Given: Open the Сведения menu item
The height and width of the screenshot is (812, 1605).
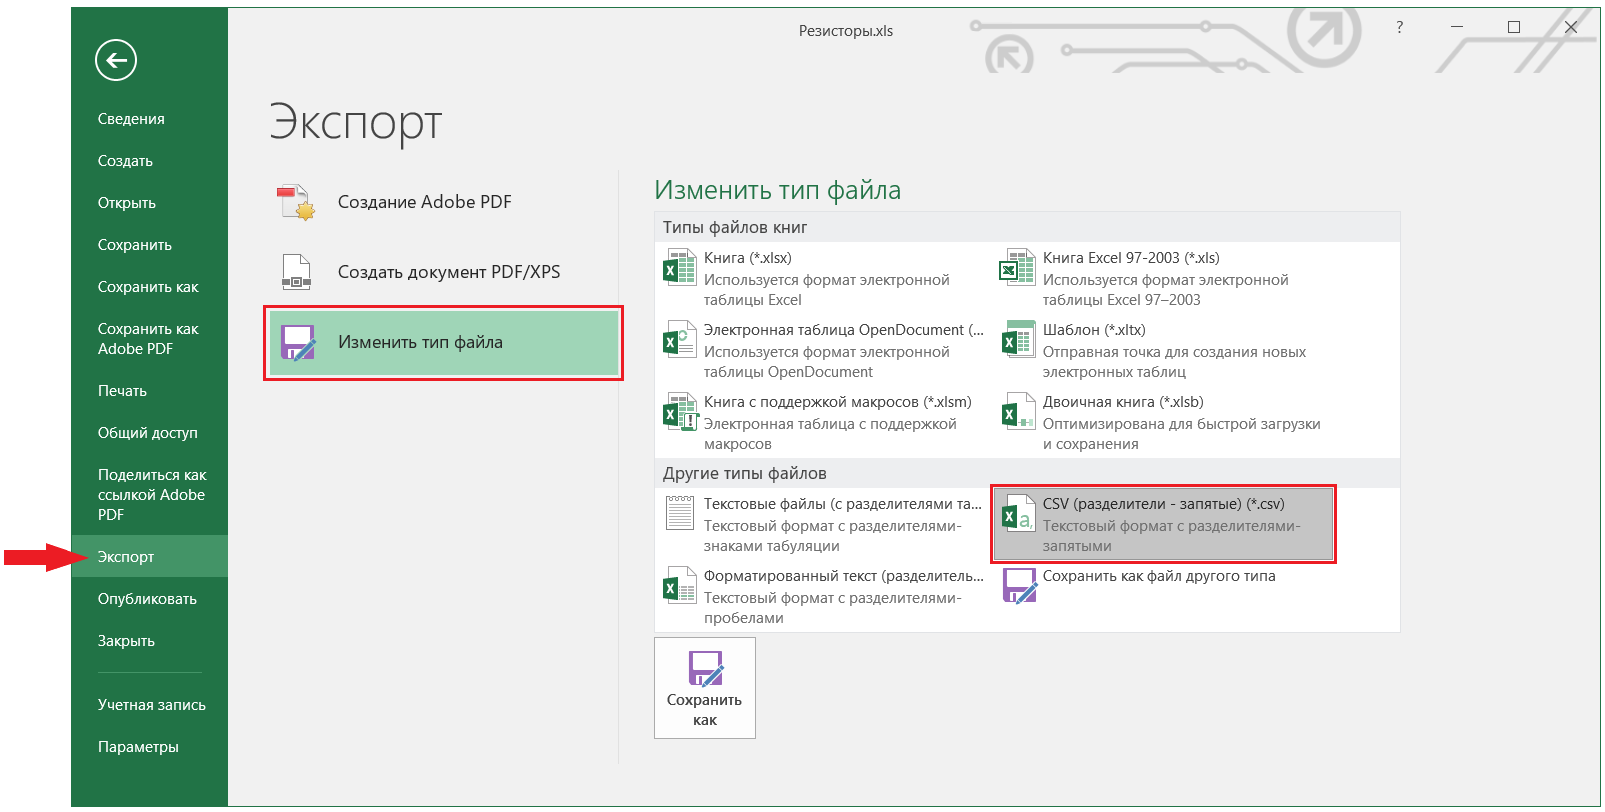Looking at the screenshot, I should 149,119.
